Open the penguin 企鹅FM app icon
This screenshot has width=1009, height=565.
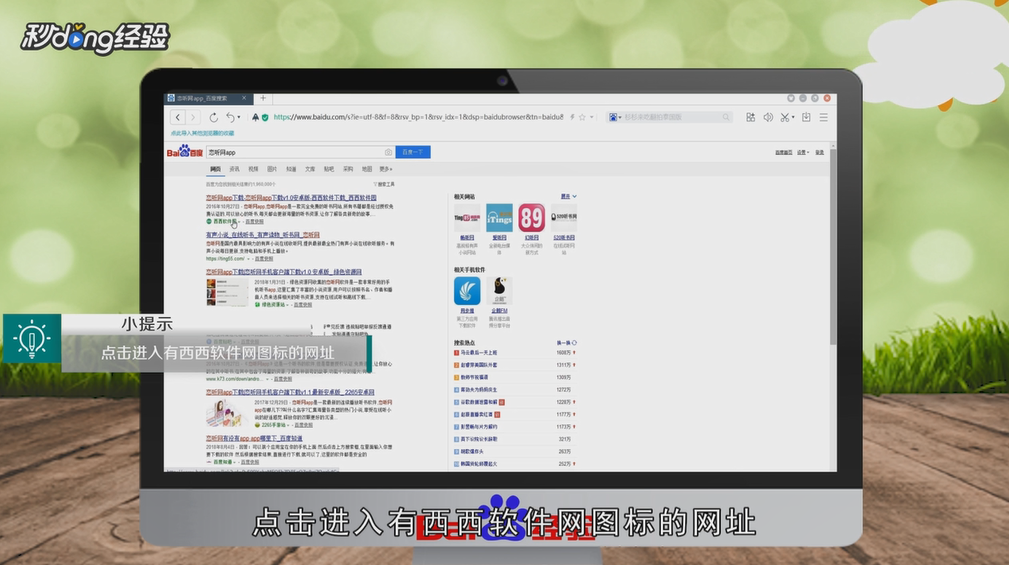tap(499, 291)
